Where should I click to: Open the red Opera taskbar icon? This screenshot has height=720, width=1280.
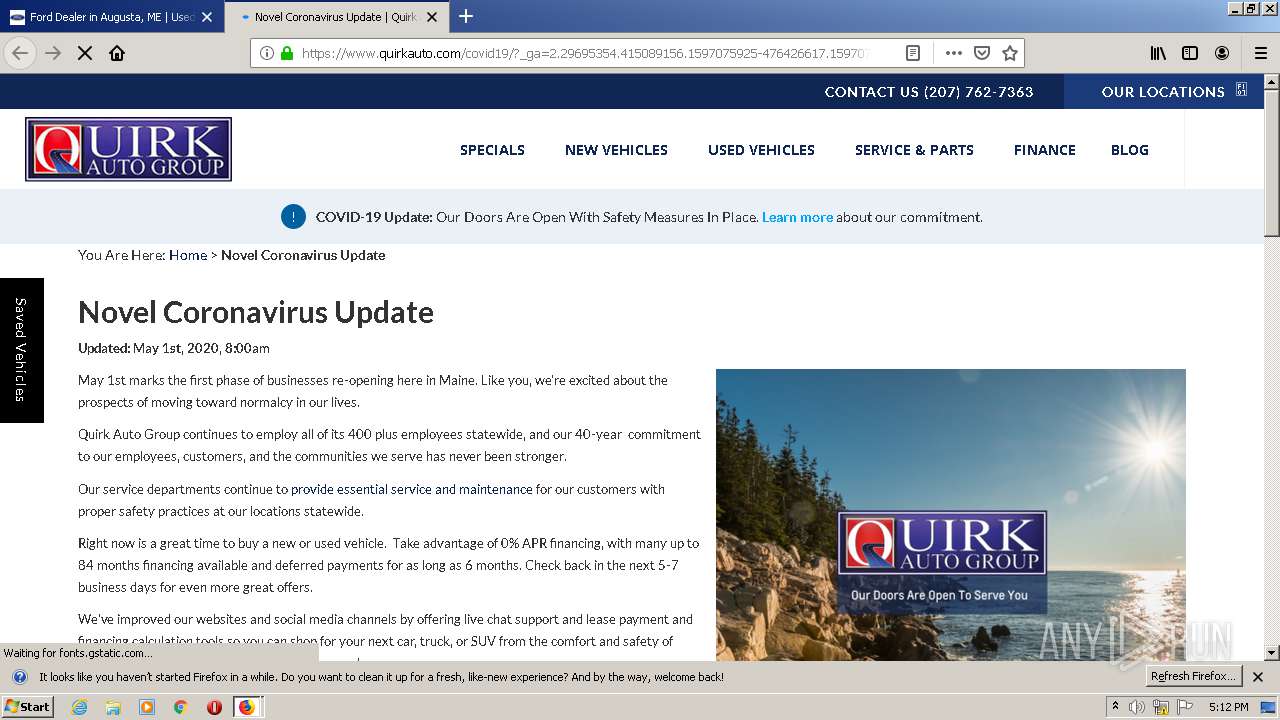(214, 707)
